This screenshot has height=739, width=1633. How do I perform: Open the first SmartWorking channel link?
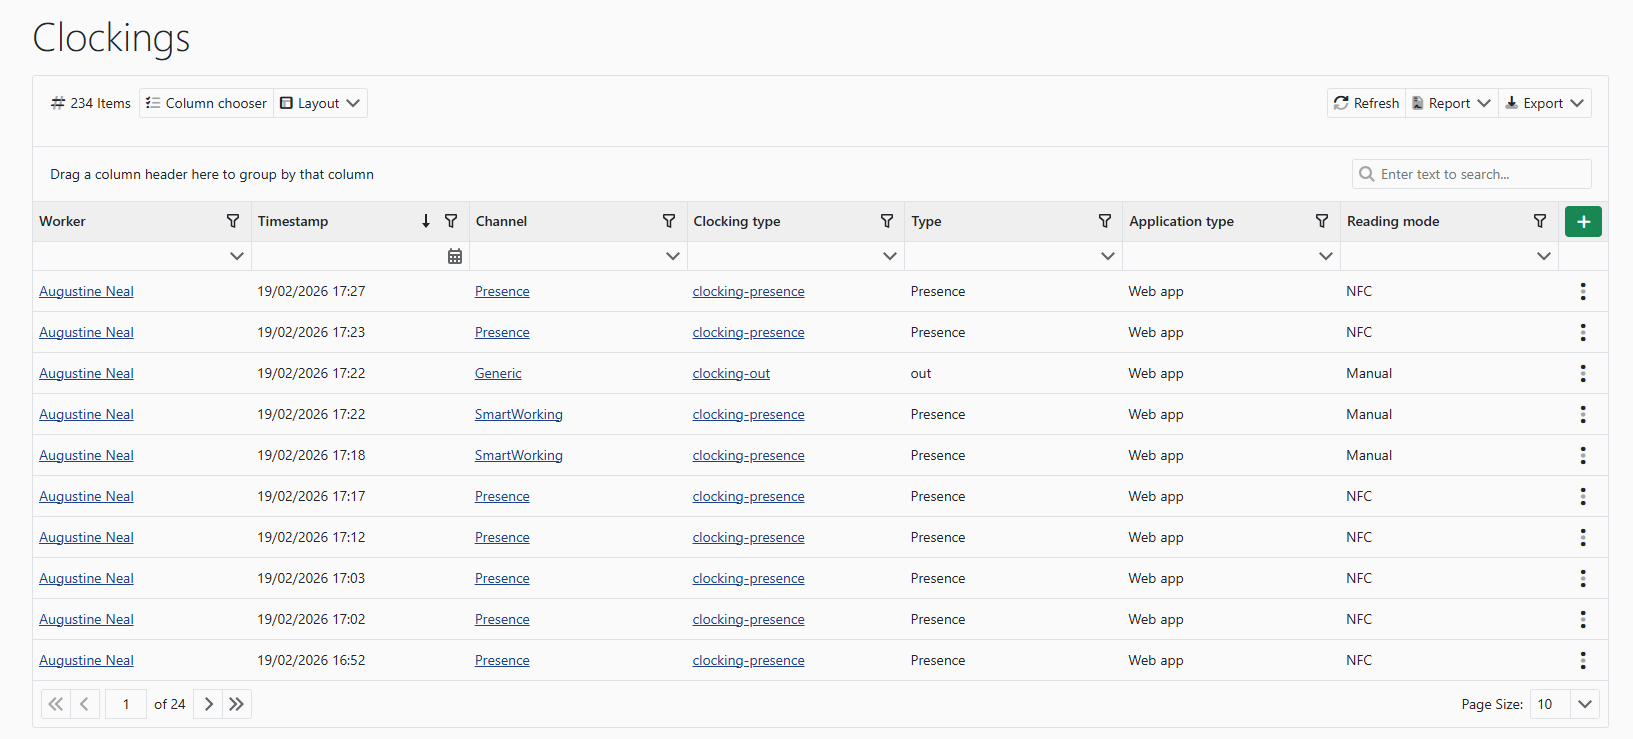point(518,414)
